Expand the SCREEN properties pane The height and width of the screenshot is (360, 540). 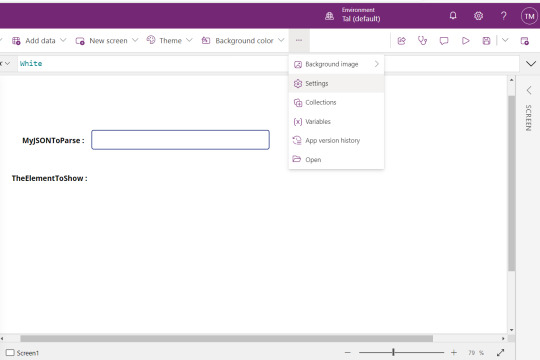(x=529, y=90)
